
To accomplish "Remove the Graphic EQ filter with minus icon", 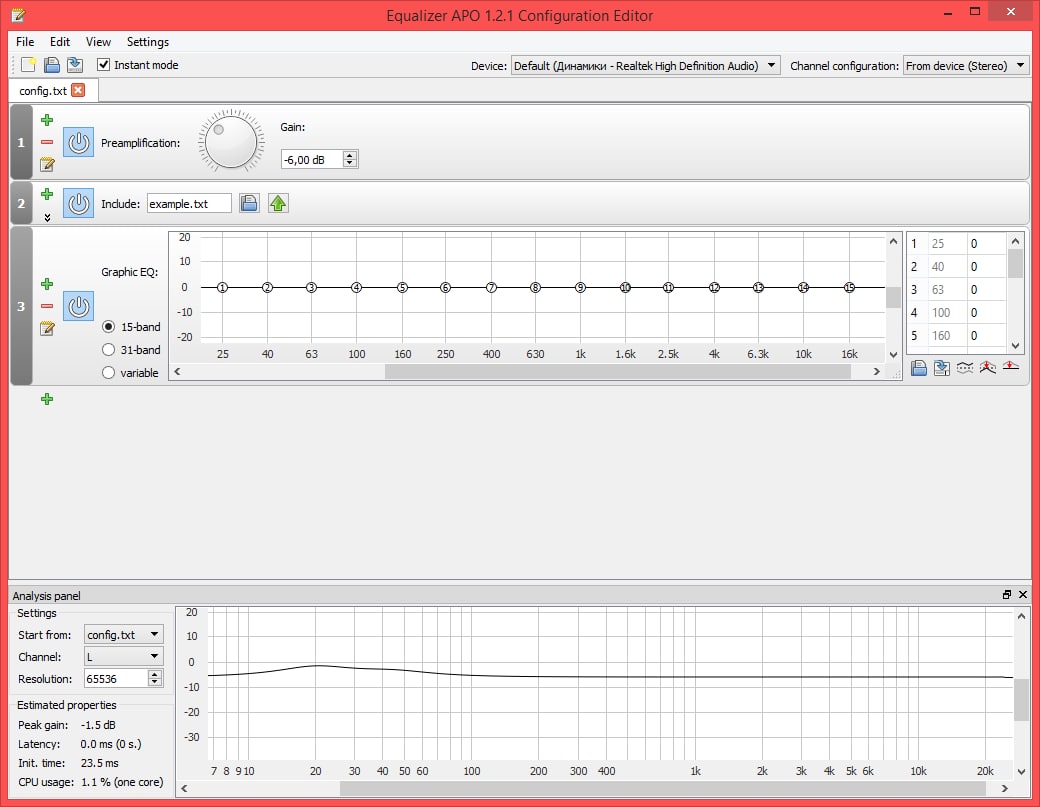I will [x=47, y=306].
